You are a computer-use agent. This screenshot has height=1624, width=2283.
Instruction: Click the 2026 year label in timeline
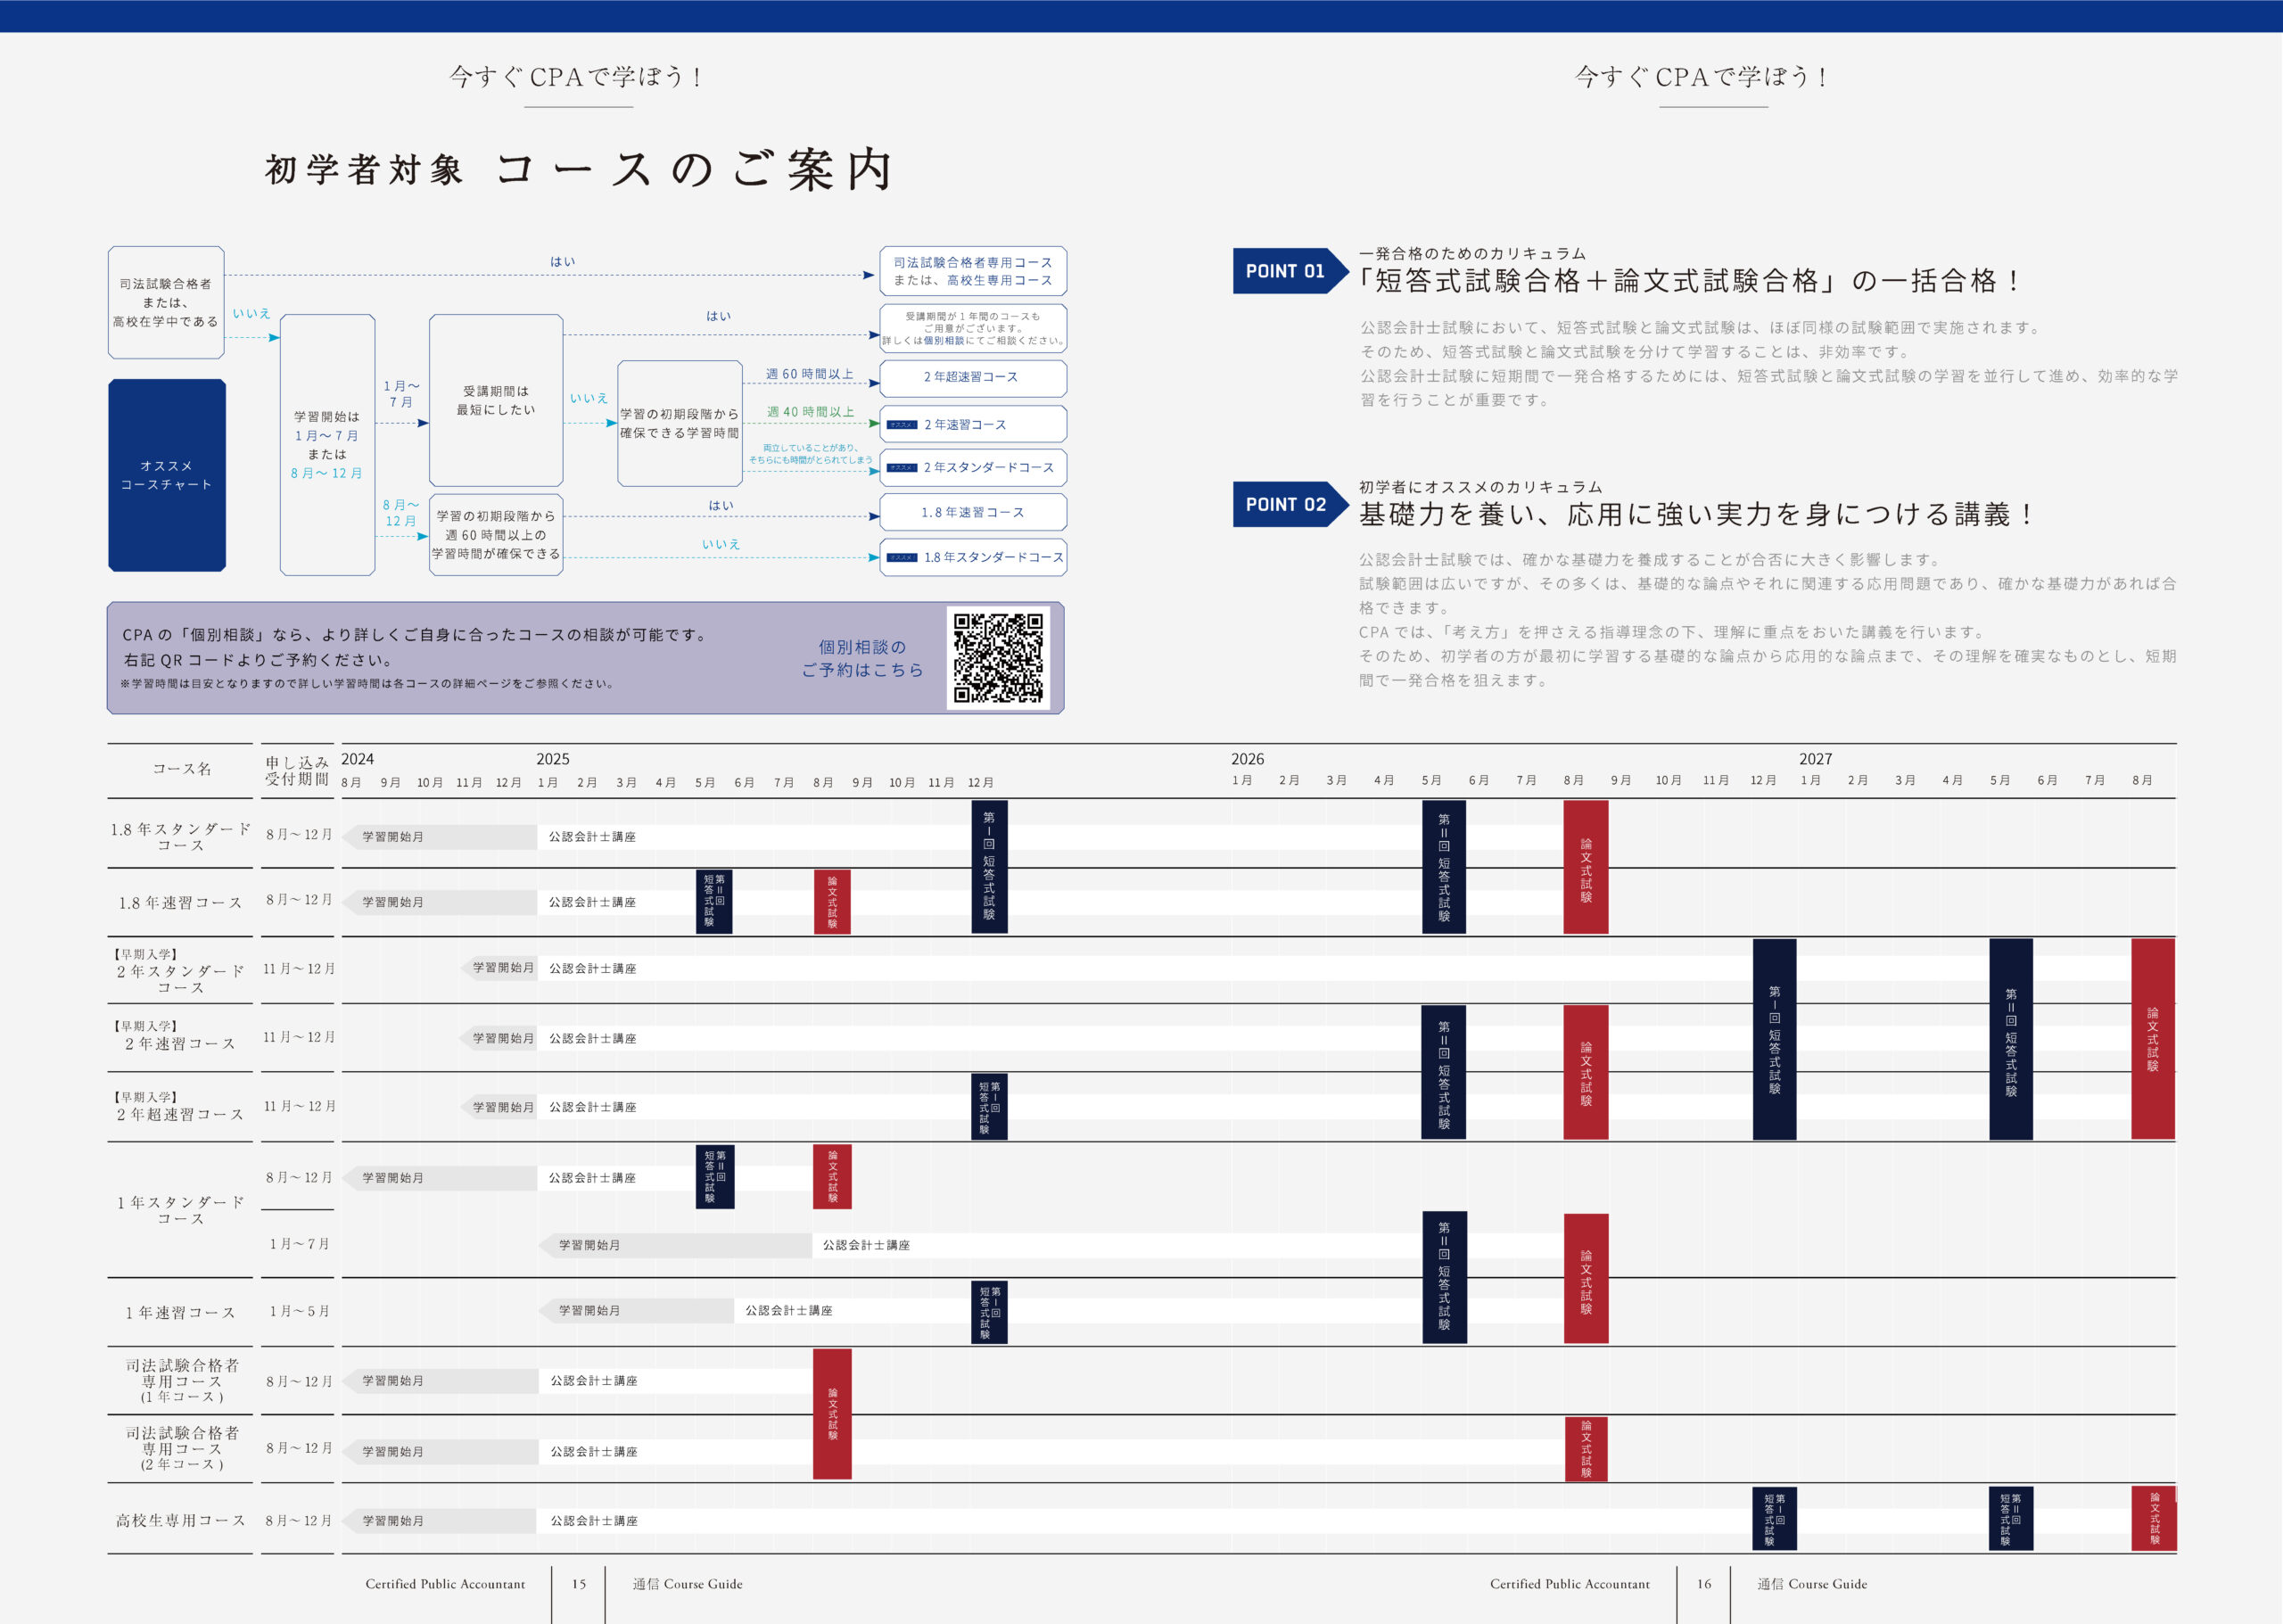[x=1247, y=759]
